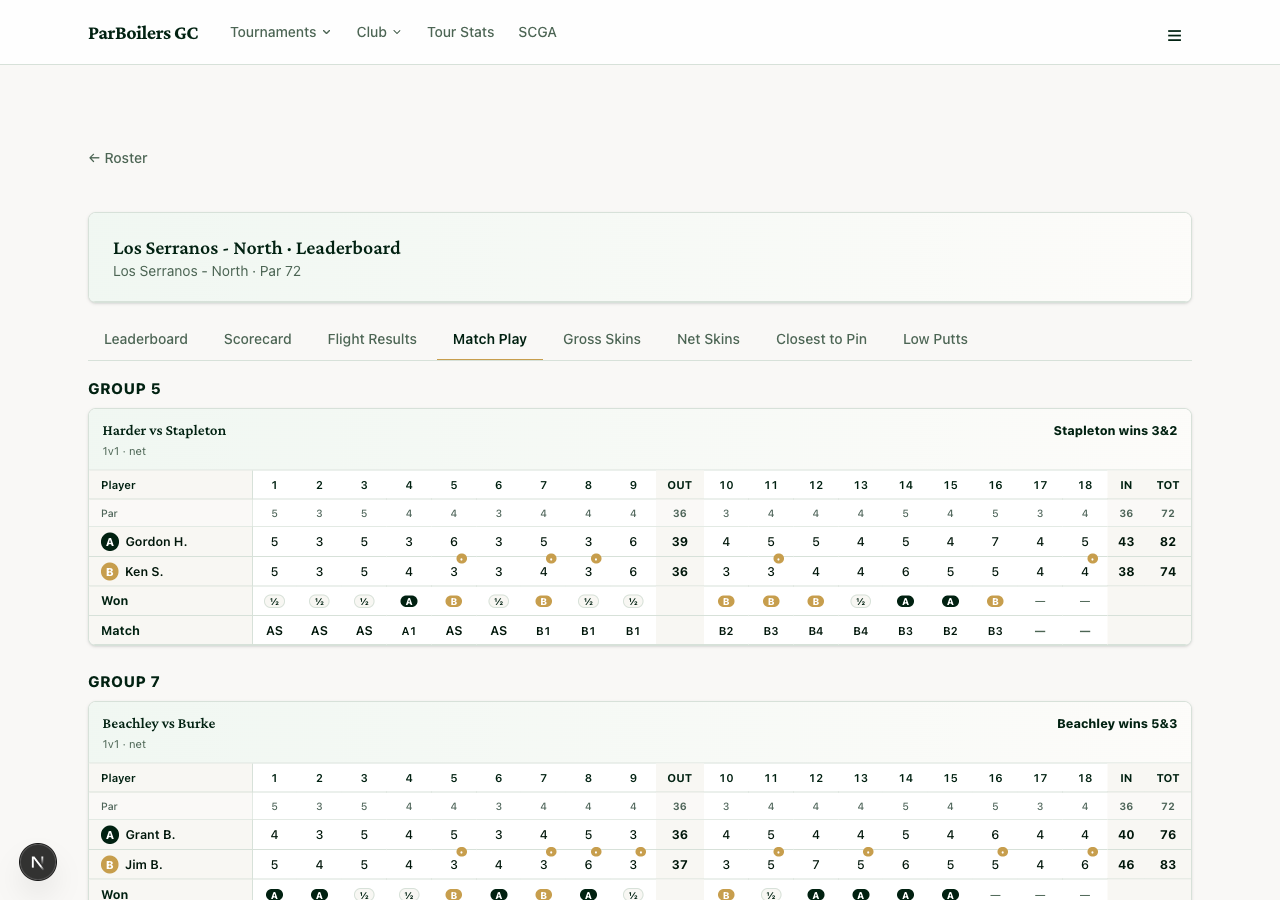
Task: Click the halved ½ badge on Harder hole 13
Action: click(x=861, y=601)
